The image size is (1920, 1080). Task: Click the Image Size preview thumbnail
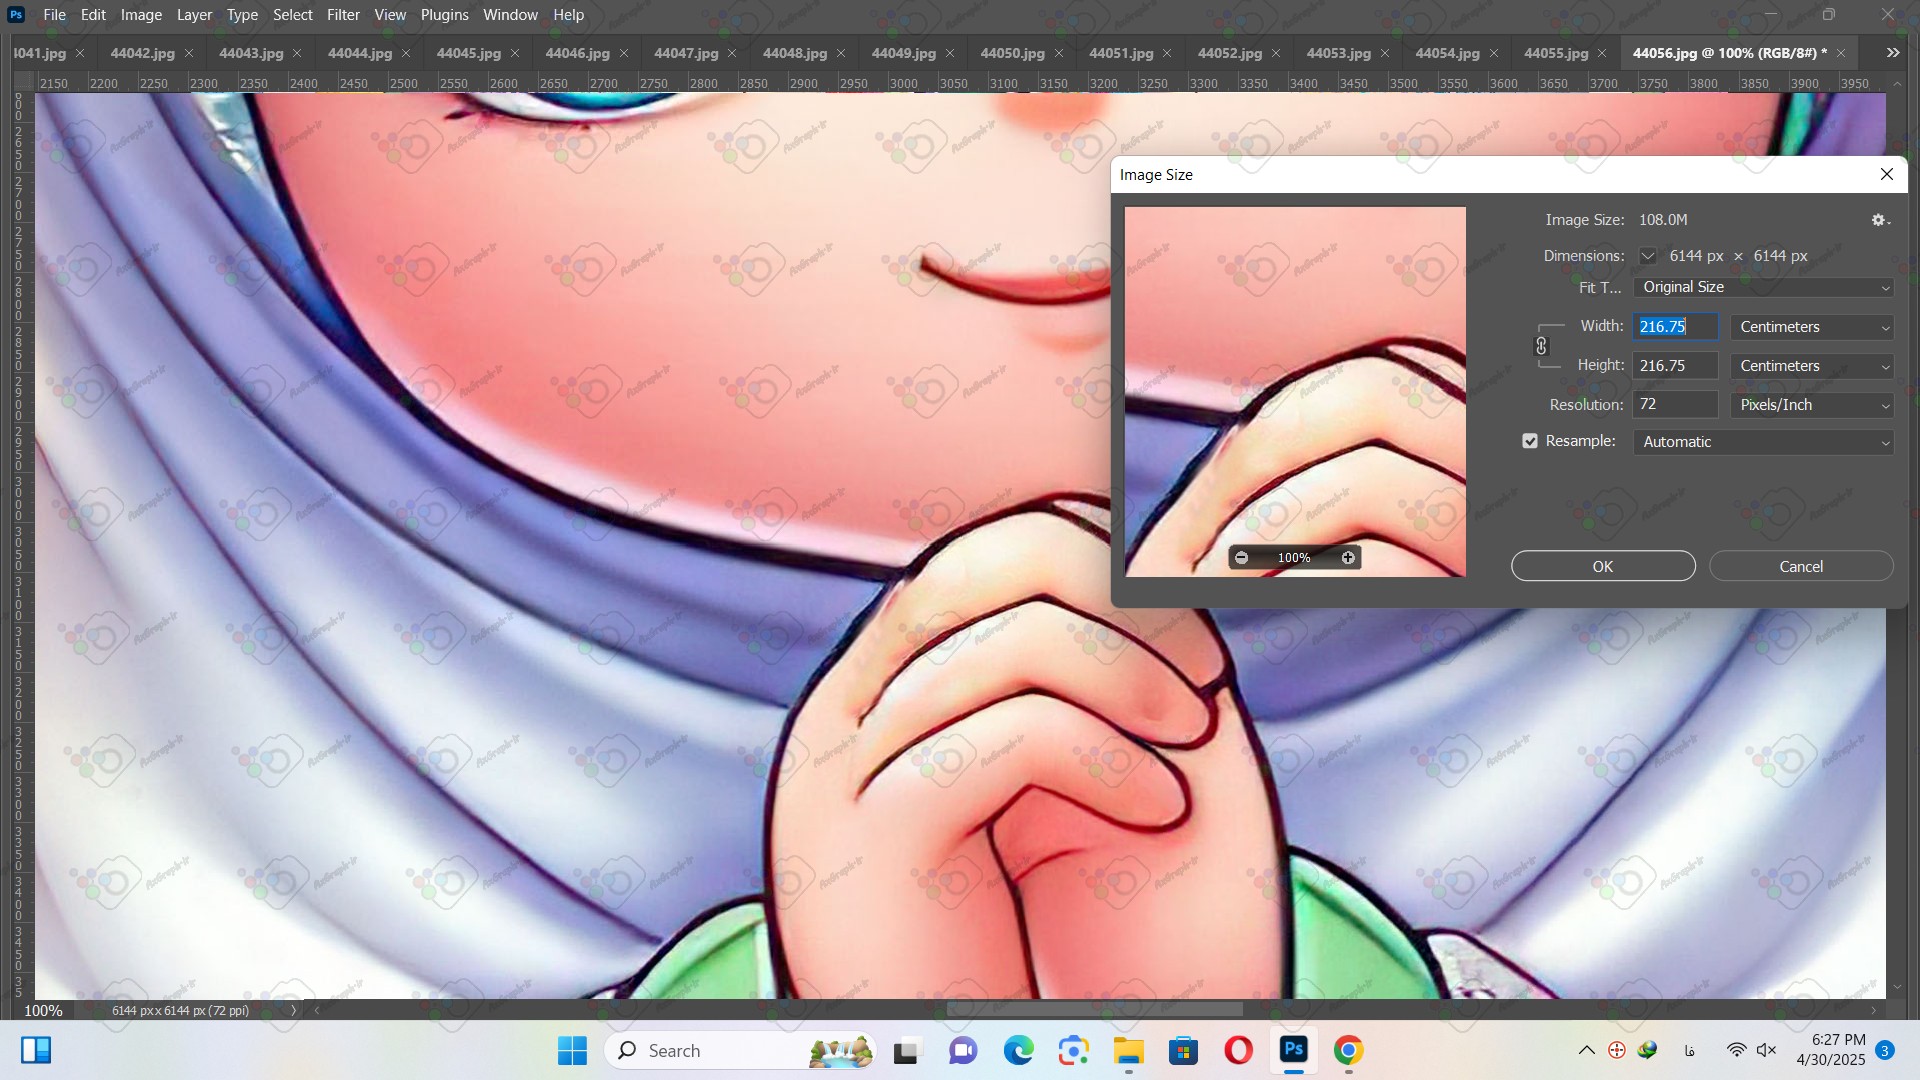coord(1295,392)
